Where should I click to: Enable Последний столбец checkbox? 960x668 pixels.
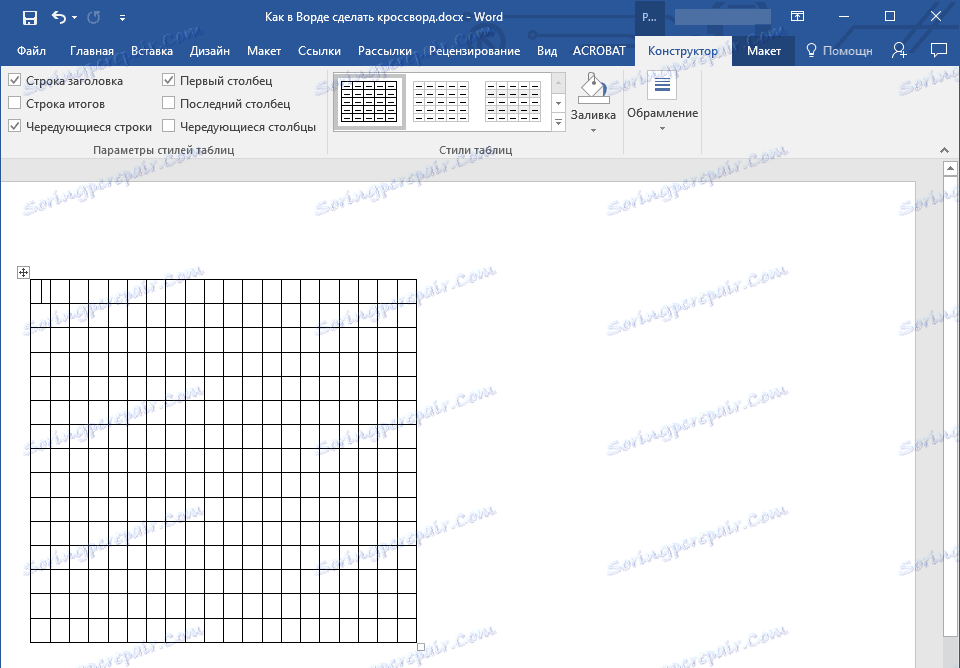(x=168, y=103)
